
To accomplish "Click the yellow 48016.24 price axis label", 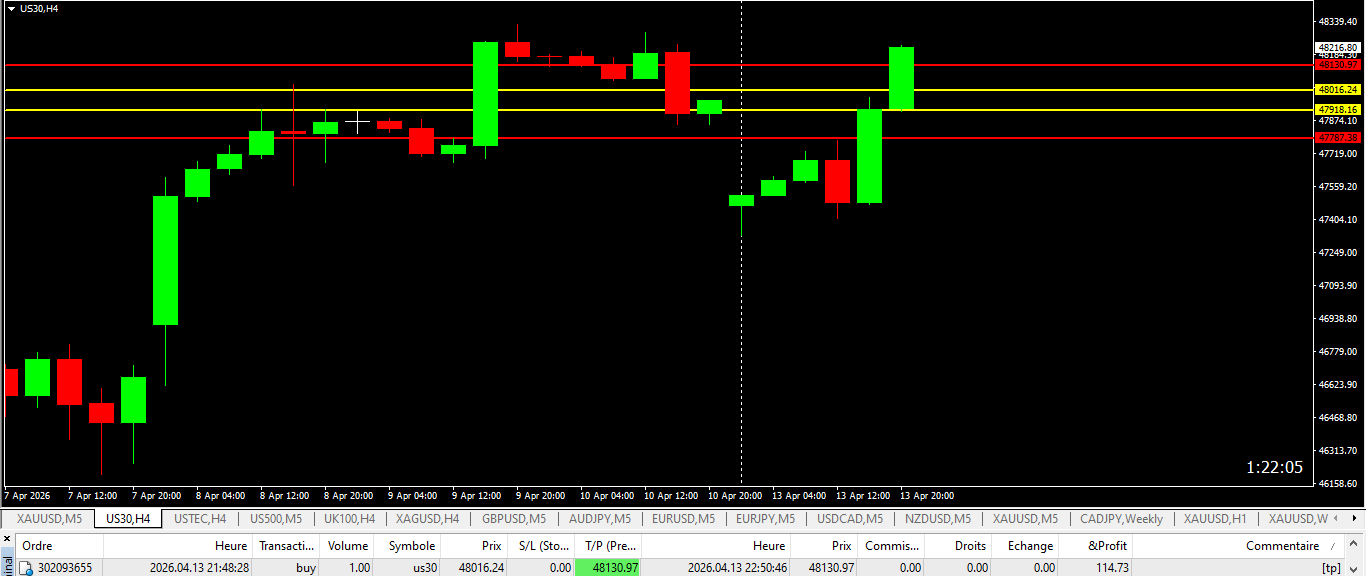I will 1338,90.
